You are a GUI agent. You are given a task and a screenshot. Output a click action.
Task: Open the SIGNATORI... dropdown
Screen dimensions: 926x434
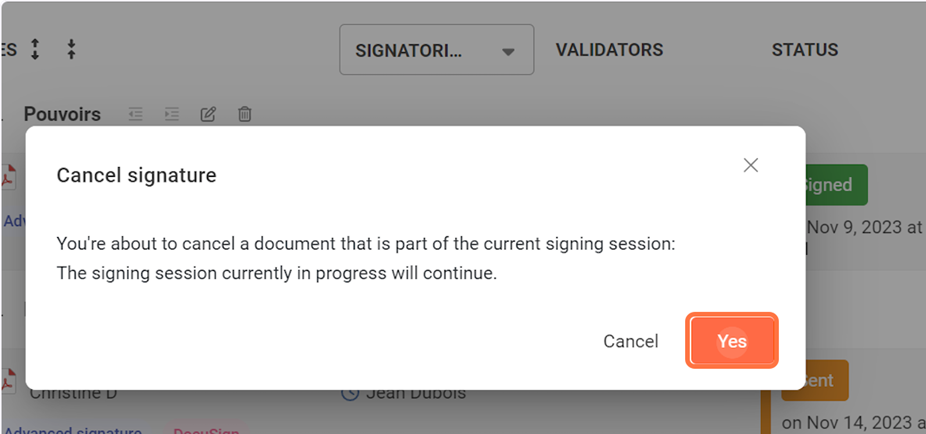[436, 50]
